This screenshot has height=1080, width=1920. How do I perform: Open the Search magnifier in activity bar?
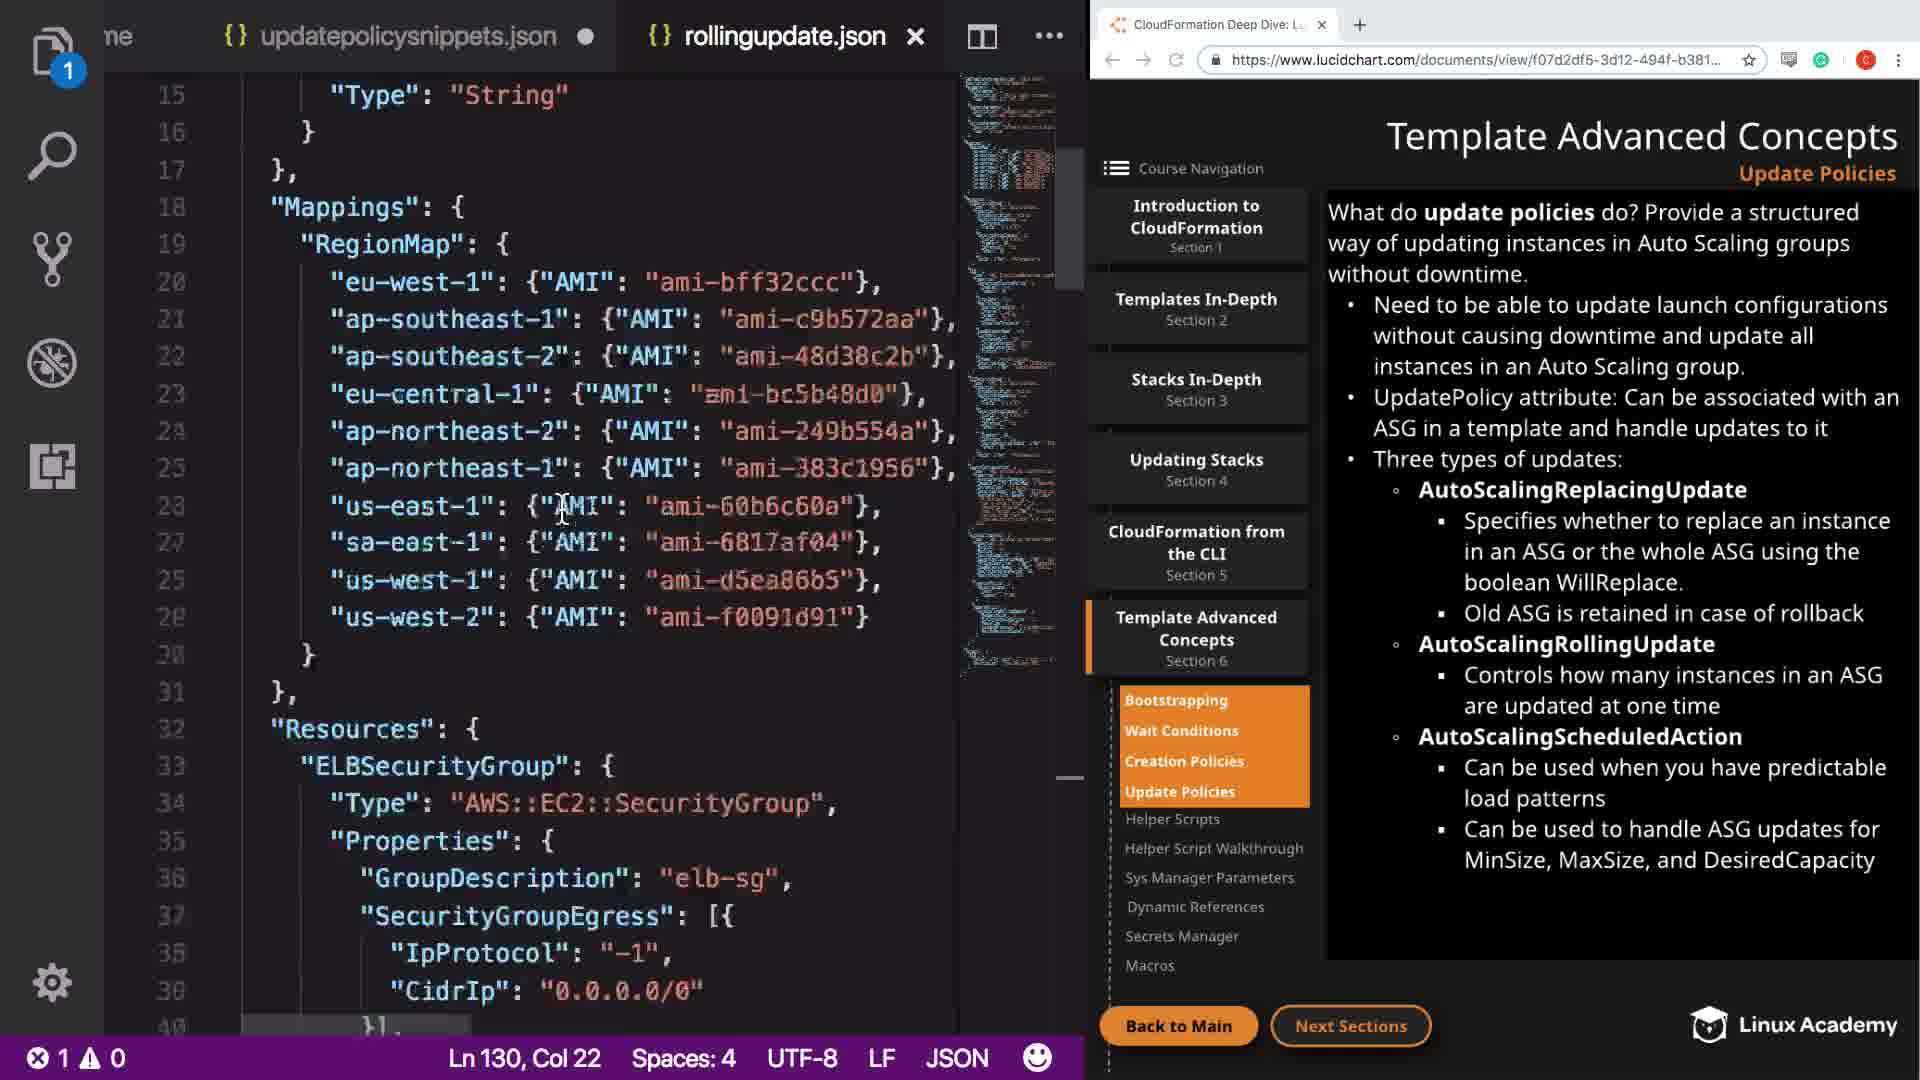pos(52,156)
